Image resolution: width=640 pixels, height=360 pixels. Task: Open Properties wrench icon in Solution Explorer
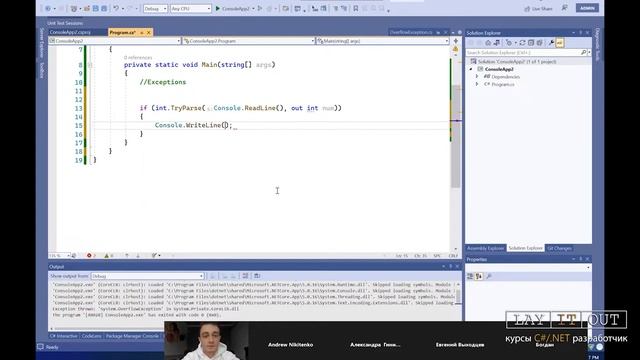551,43
